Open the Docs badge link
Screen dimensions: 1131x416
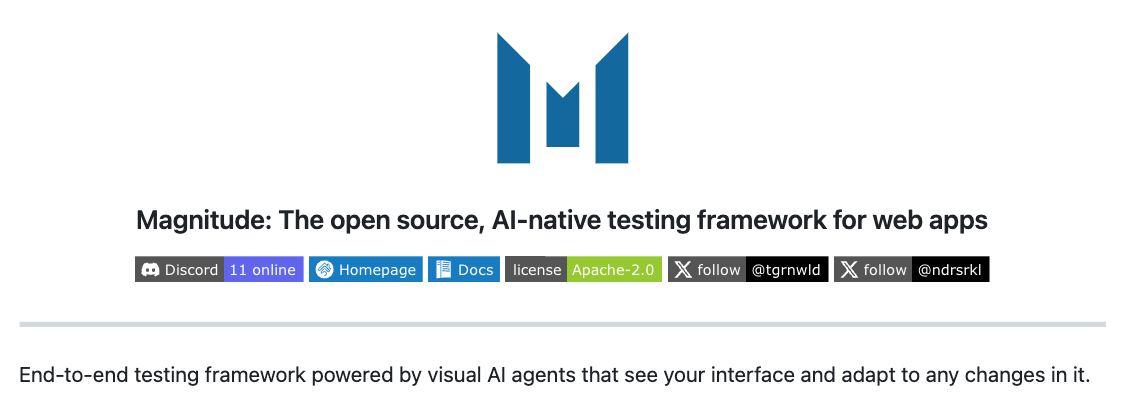(x=464, y=270)
